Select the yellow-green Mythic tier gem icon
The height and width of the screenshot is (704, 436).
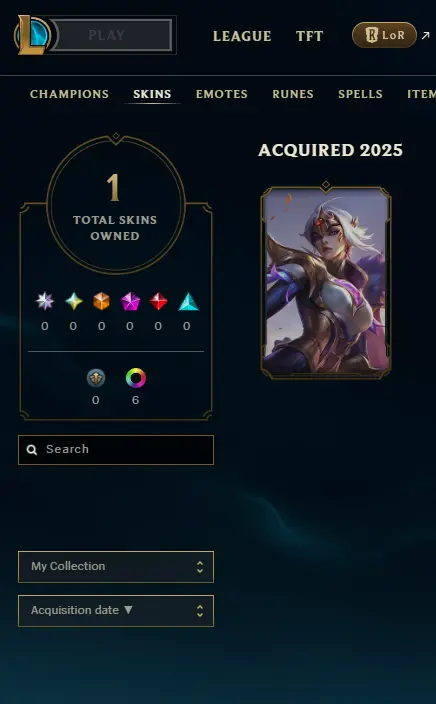coord(74,301)
